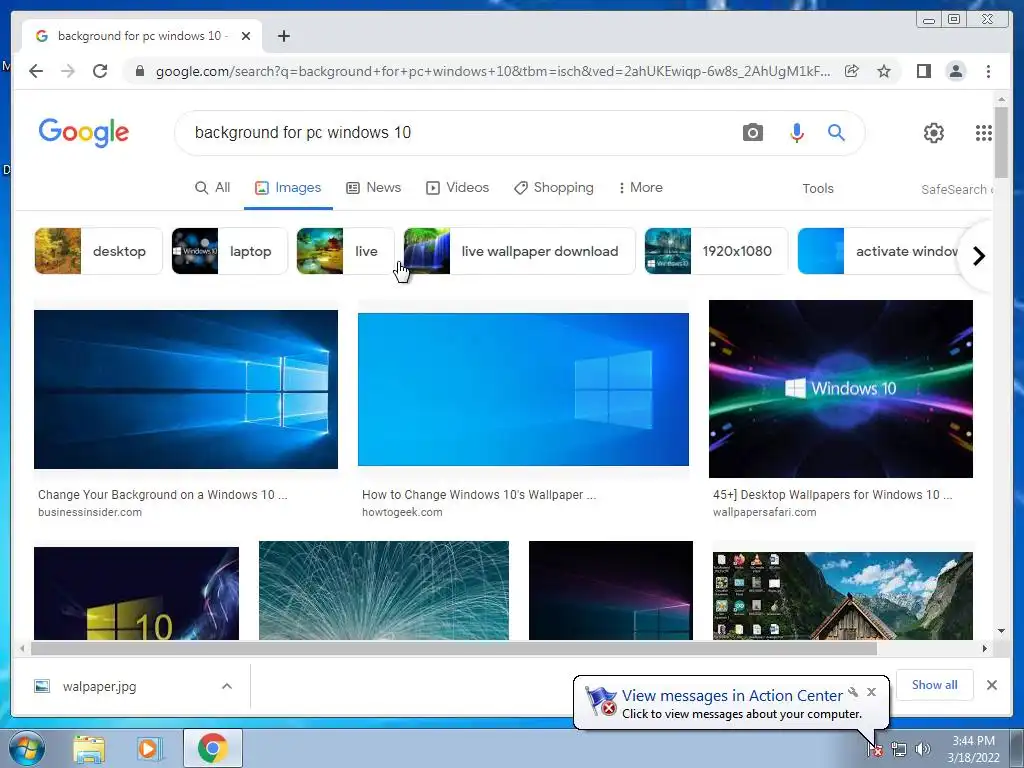Click the page's vertical scrollbar thumb
1024x768 pixels.
pyautogui.click(x=1001, y=142)
